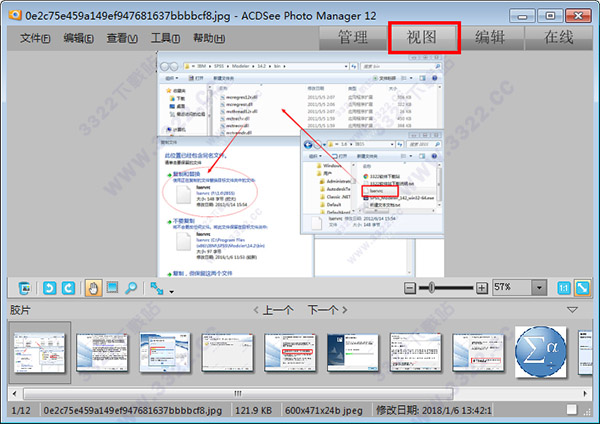Select the first filmstrip thumbnail
The height and width of the screenshot is (424, 600).
pyautogui.click(x=40, y=352)
